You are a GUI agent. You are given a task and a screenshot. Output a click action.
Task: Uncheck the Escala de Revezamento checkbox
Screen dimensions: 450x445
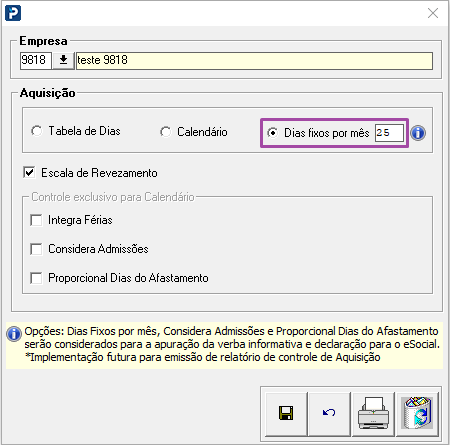click(x=29, y=173)
